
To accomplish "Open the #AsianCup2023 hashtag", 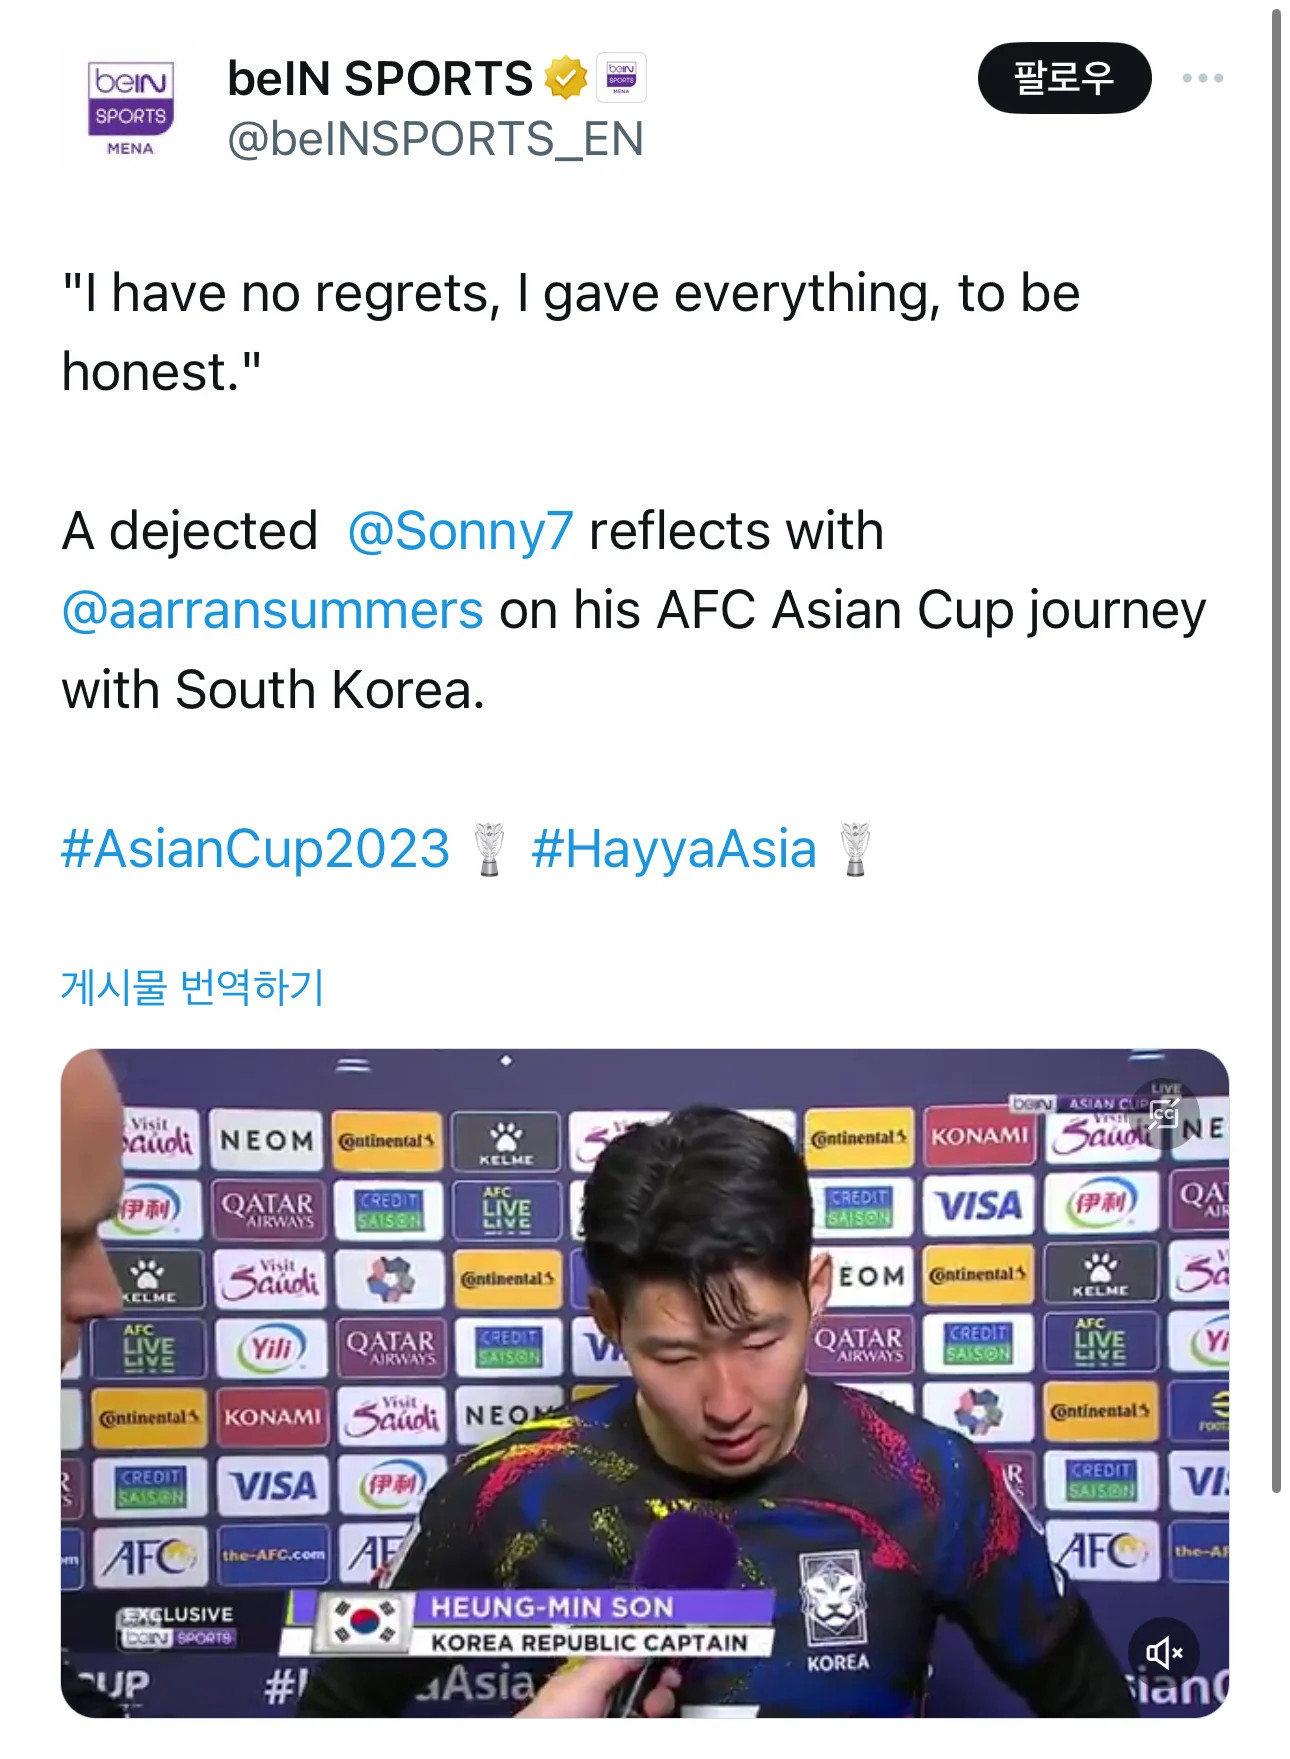I will [x=256, y=849].
